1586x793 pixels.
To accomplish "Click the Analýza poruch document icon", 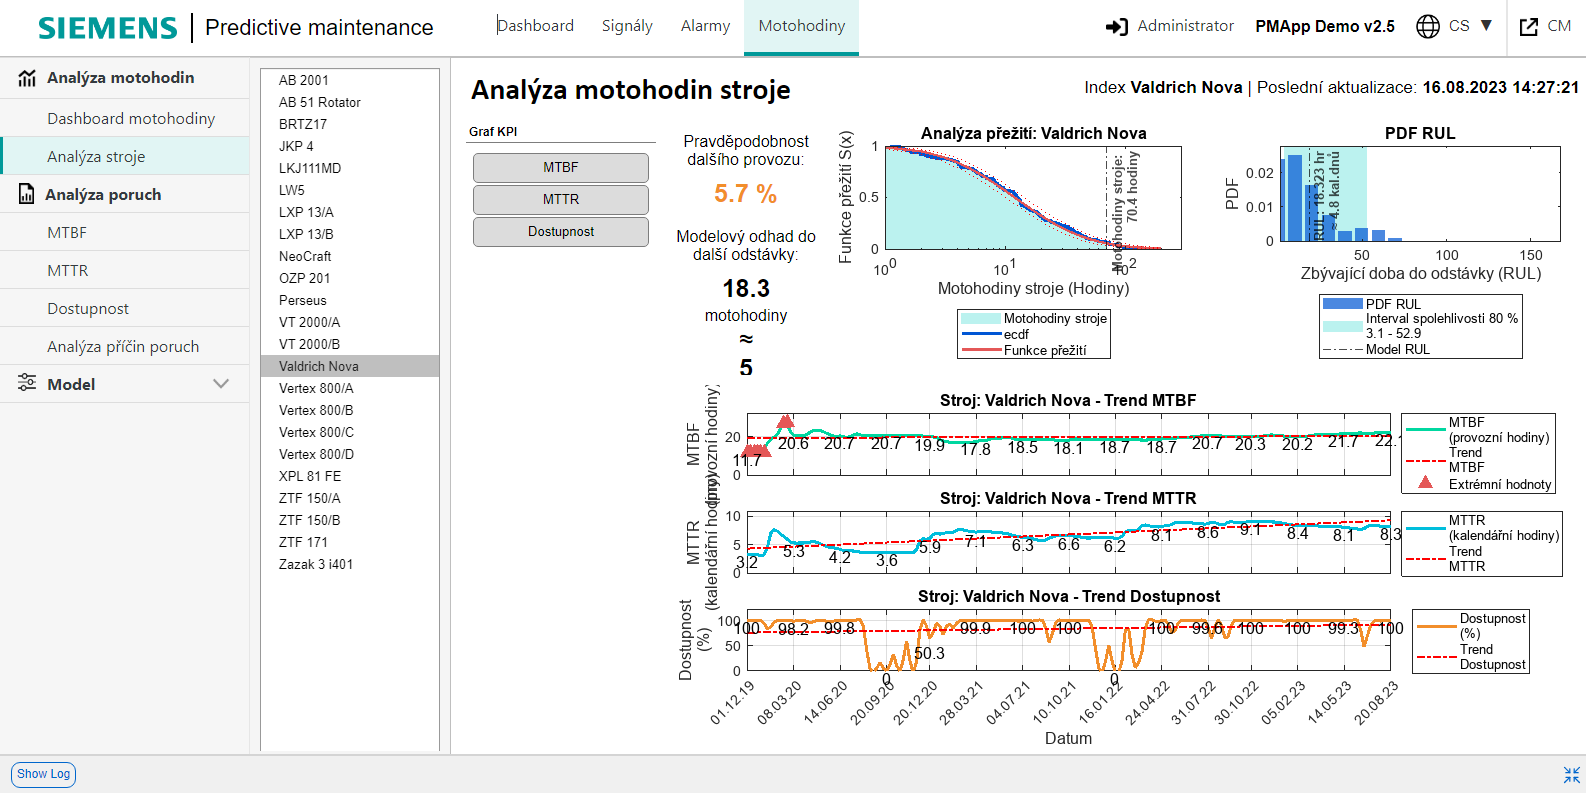I will [x=27, y=194].
